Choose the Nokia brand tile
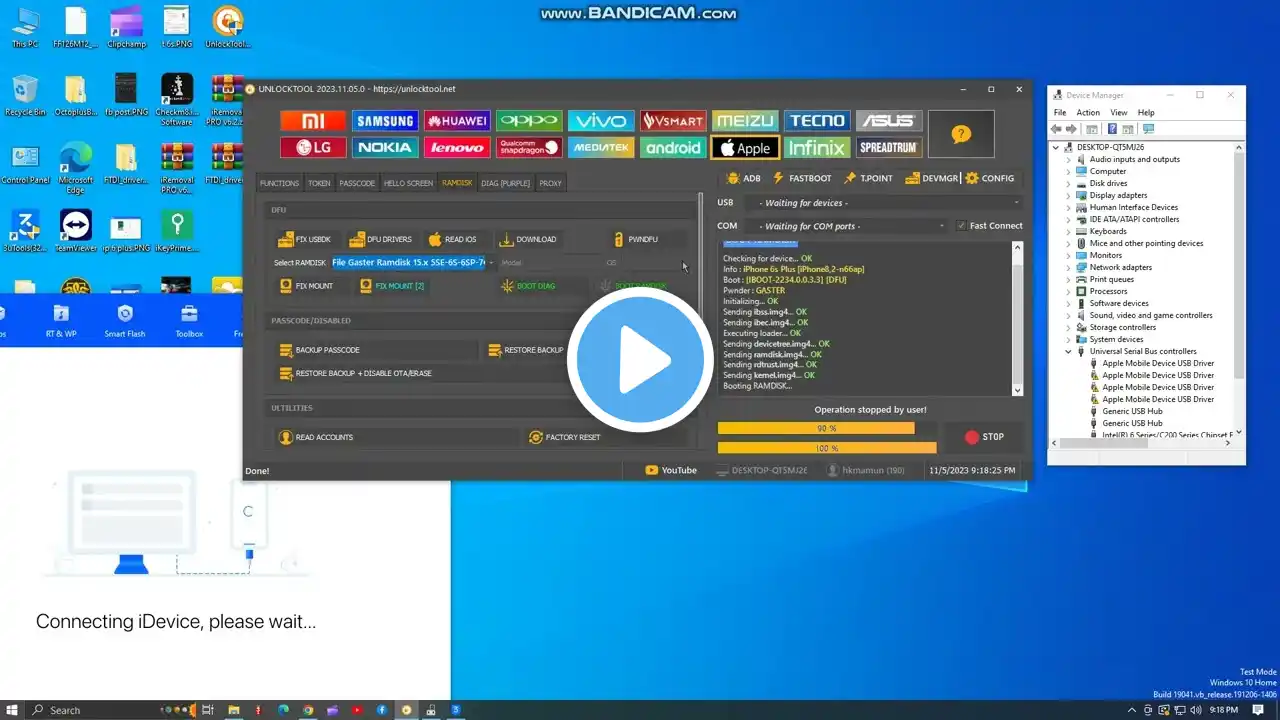This screenshot has height=720, width=1280. click(385, 148)
